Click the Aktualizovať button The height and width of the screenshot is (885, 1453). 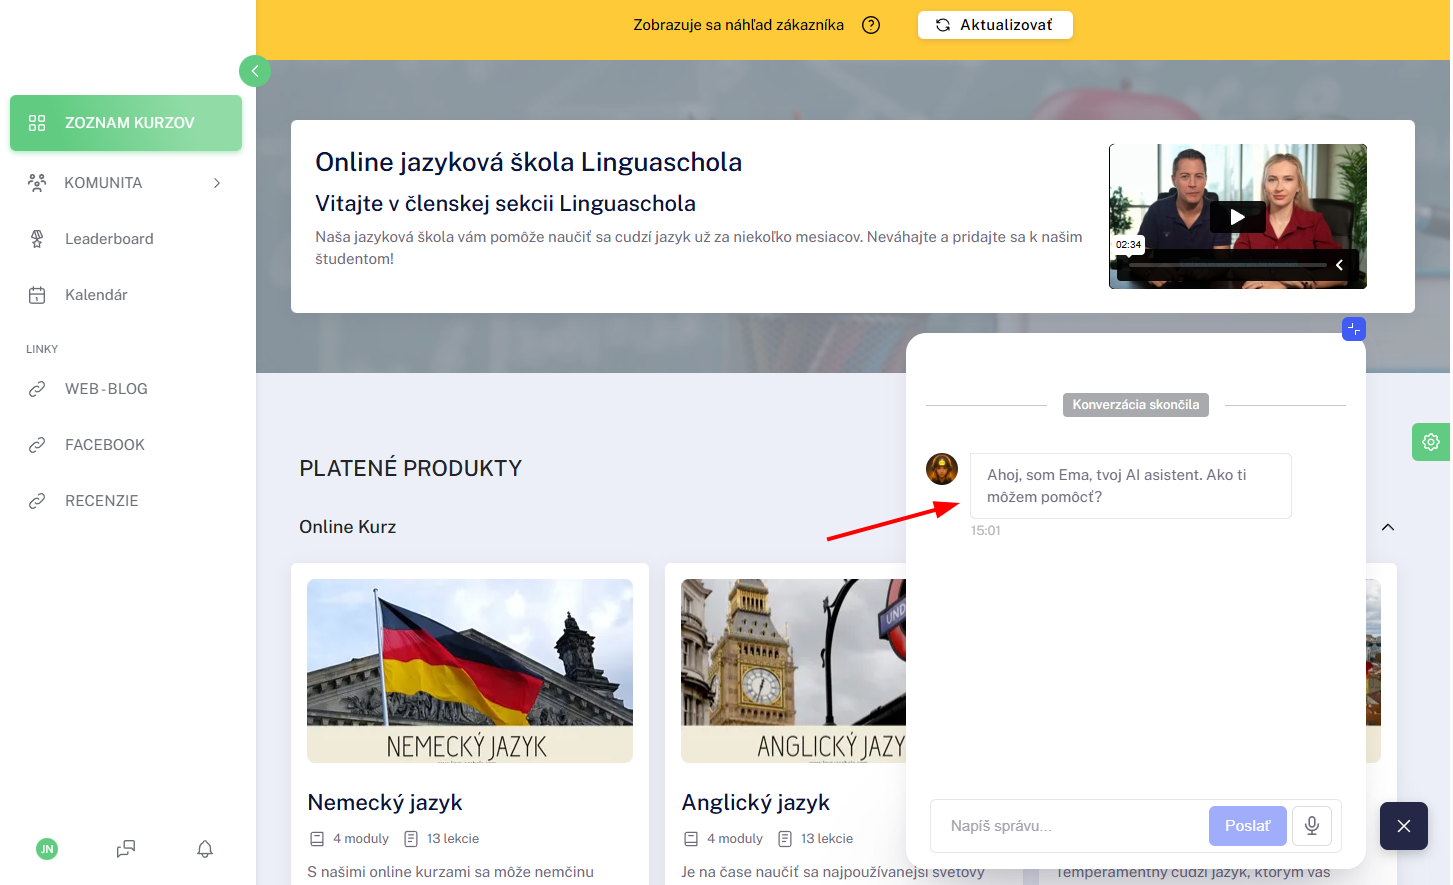995,25
